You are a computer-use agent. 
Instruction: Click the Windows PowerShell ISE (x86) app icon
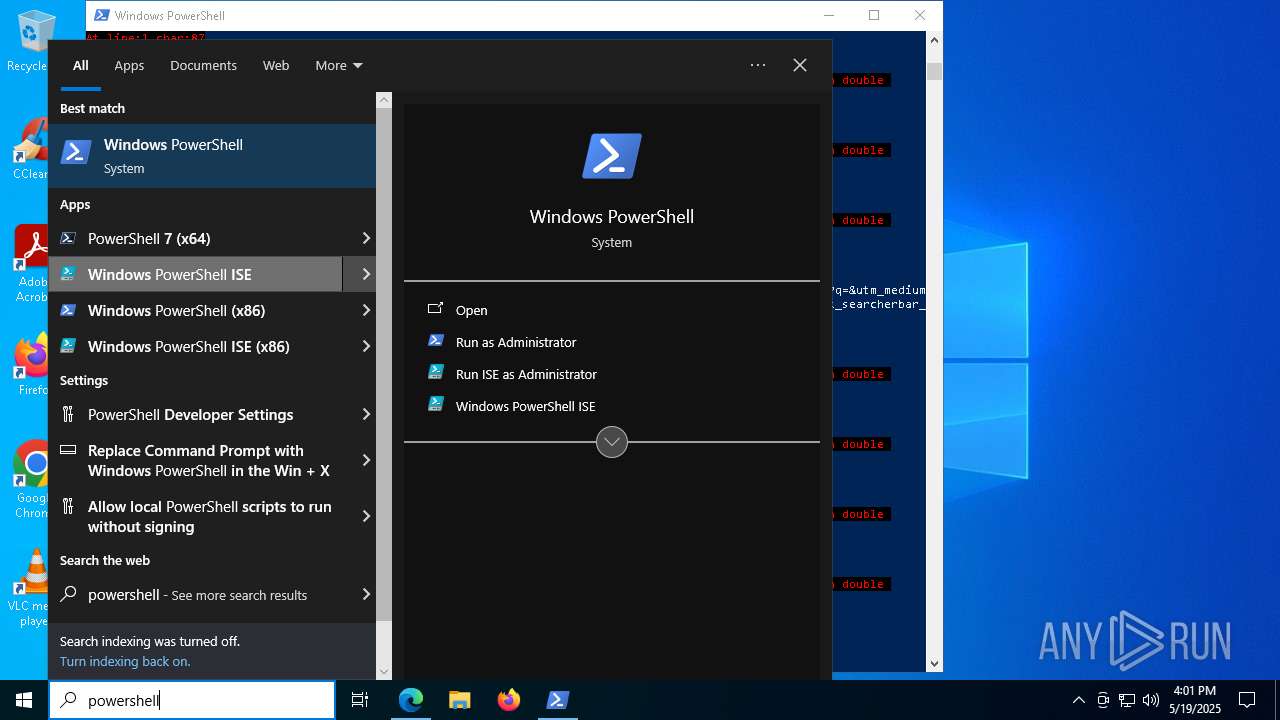(68, 346)
